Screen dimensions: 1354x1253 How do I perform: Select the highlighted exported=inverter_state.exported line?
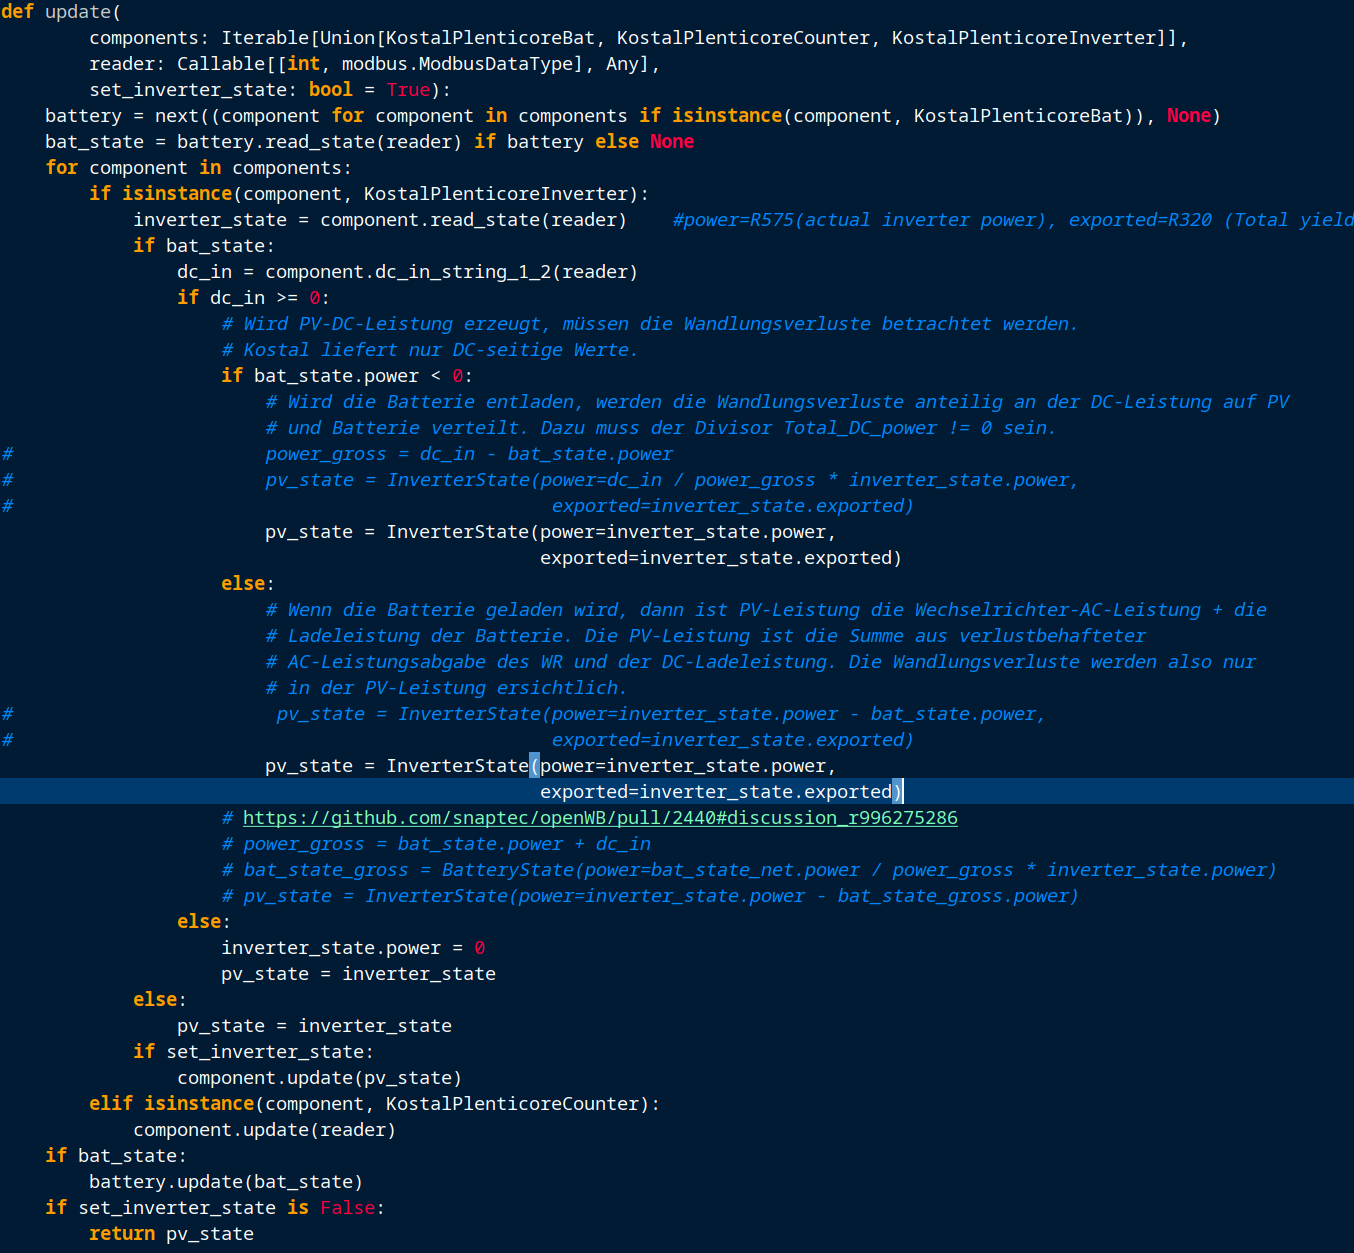pyautogui.click(x=720, y=791)
